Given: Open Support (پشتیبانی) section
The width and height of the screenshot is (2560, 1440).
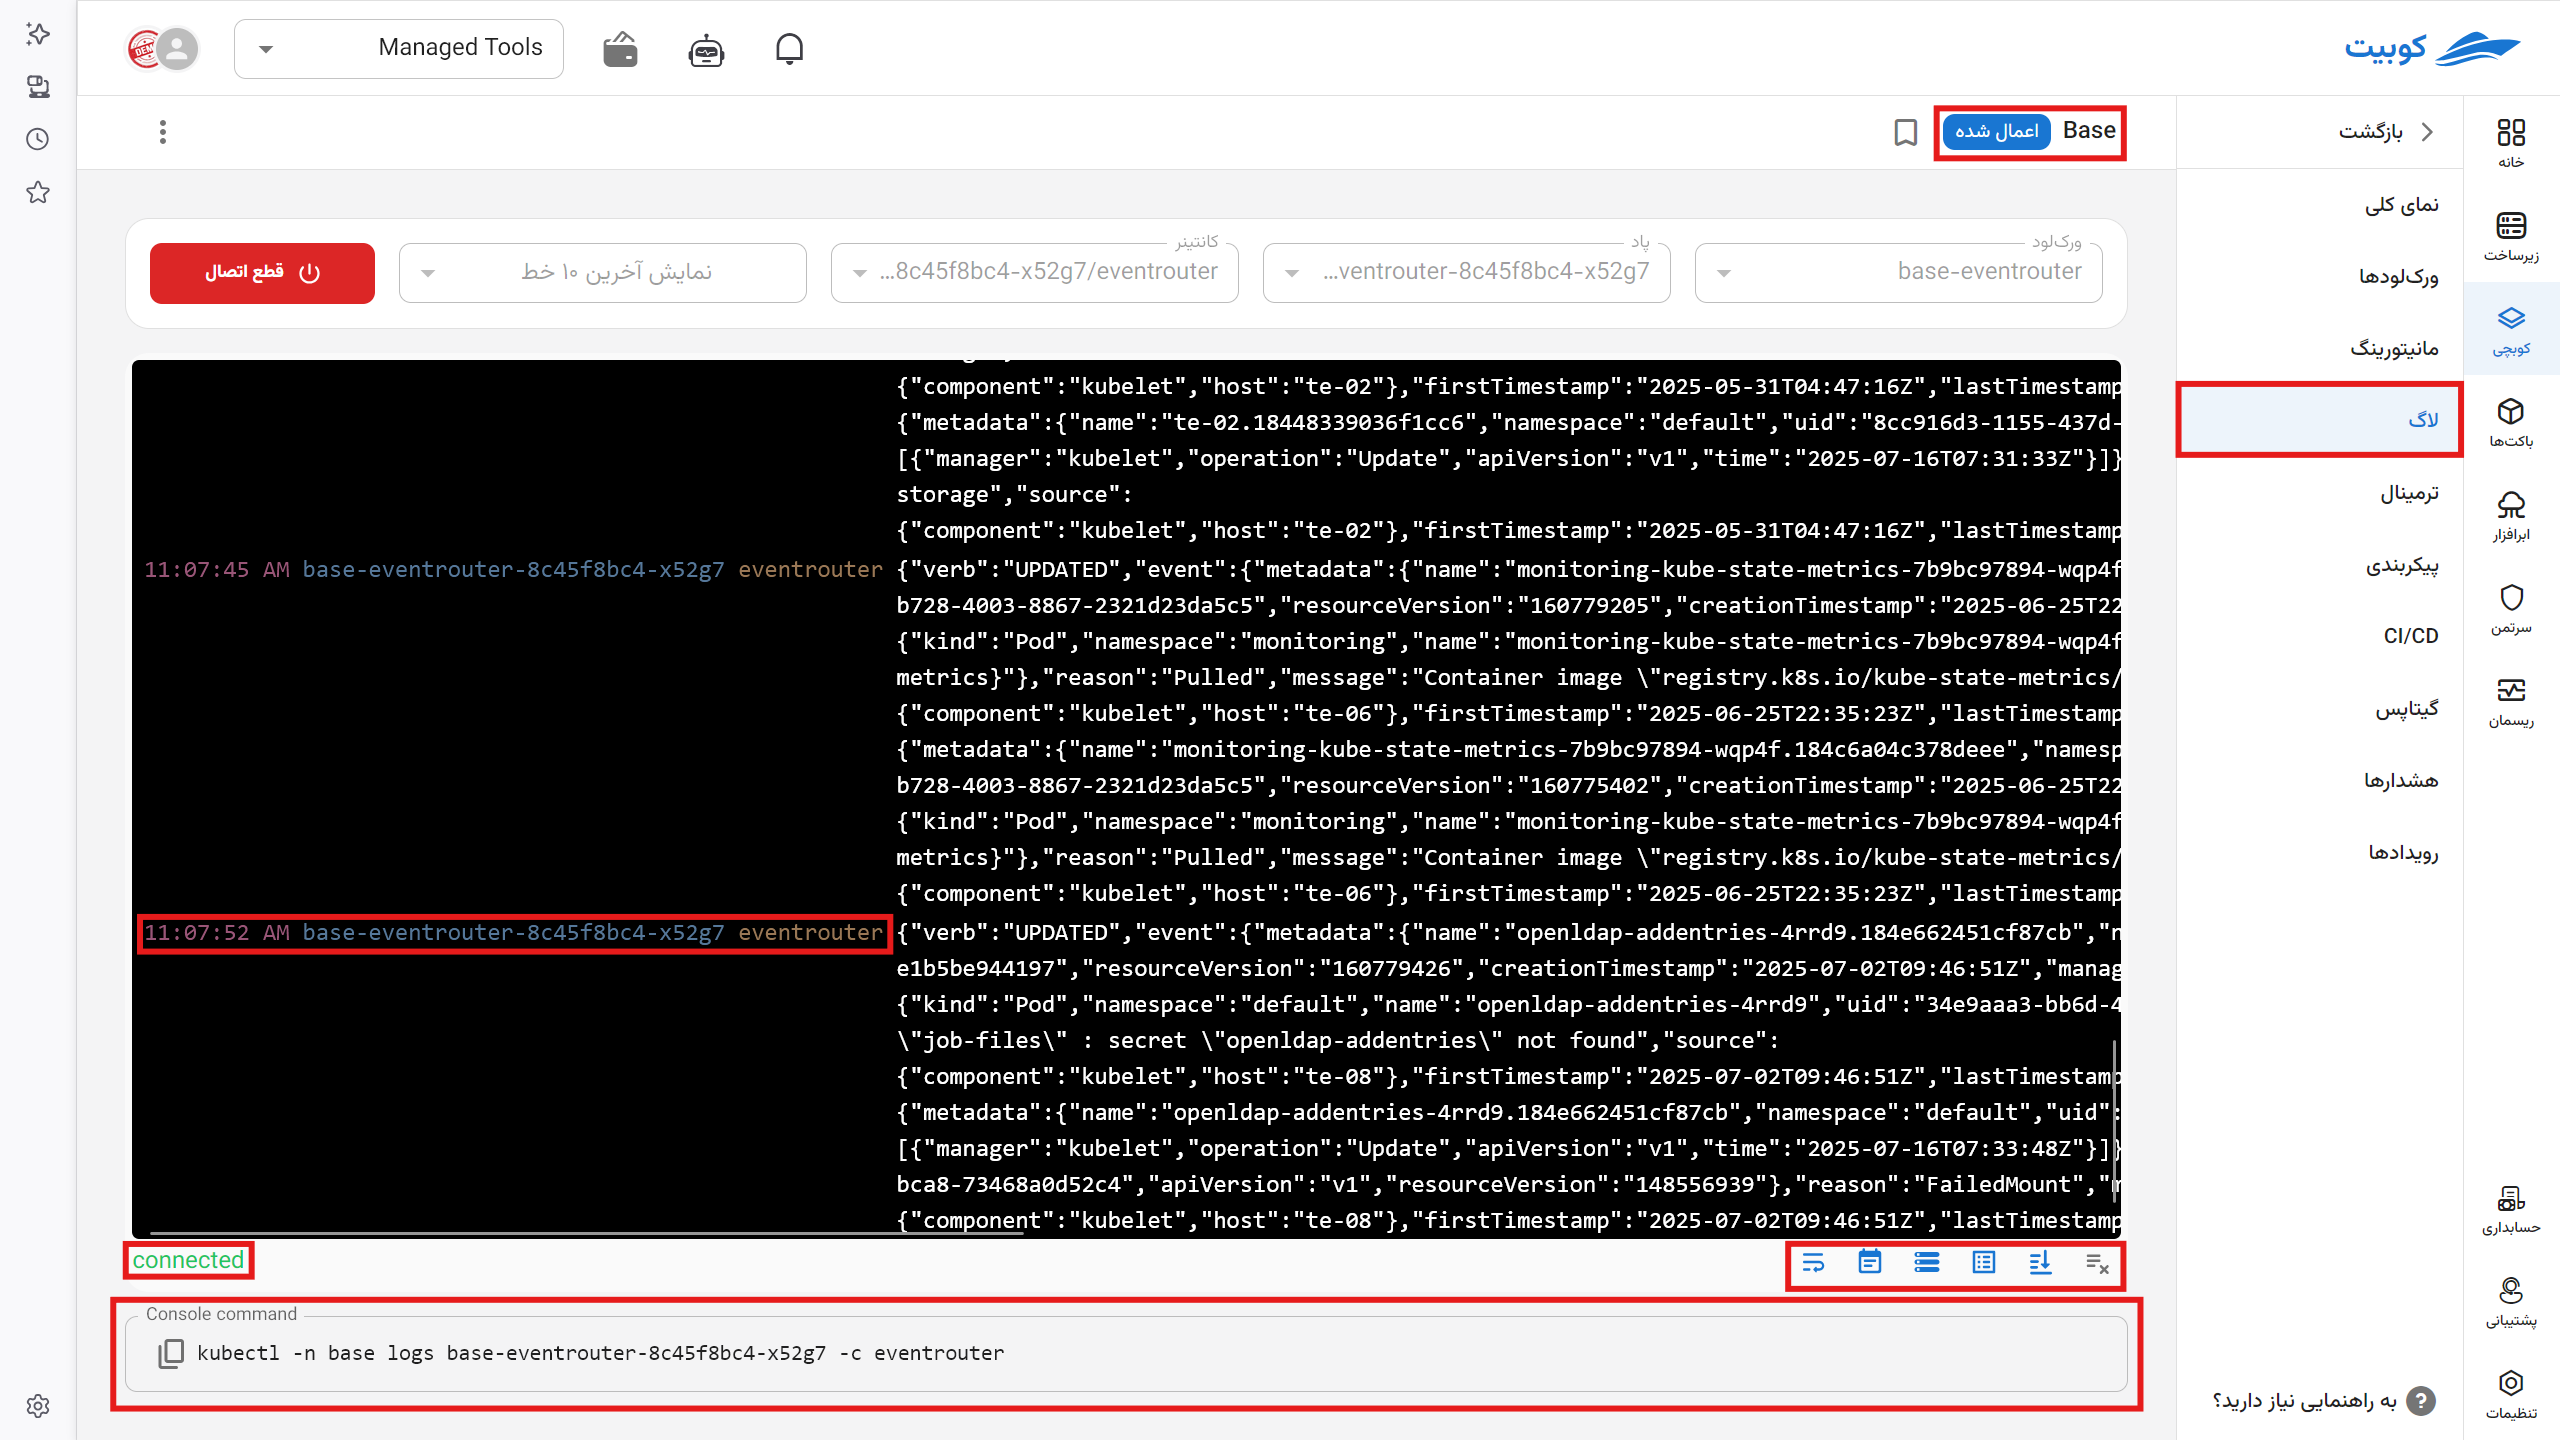Looking at the screenshot, I should point(2511,1302).
